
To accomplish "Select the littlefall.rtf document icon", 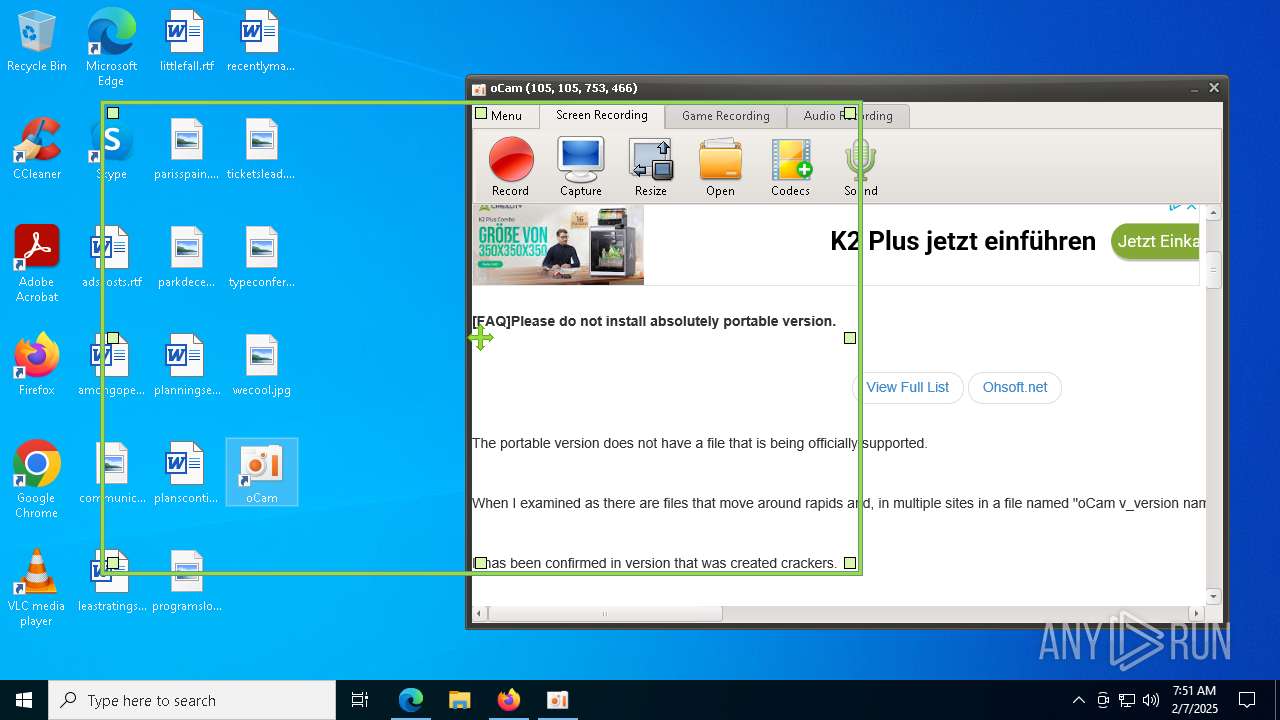I will pyautogui.click(x=187, y=42).
